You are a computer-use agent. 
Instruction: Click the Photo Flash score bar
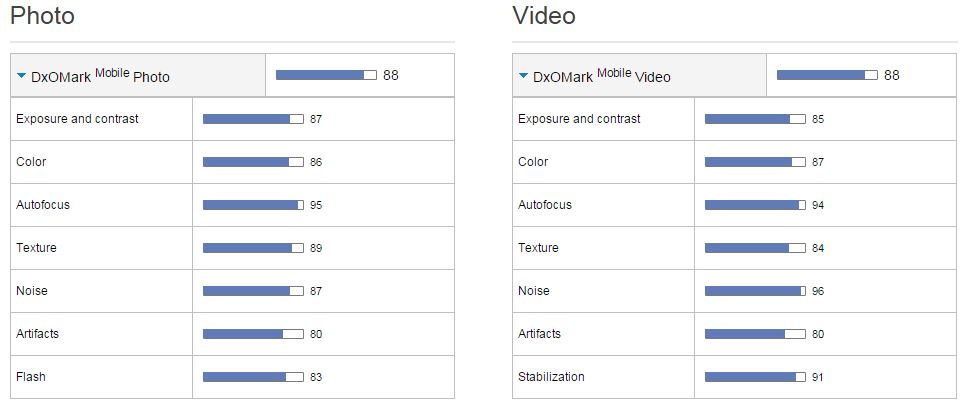coord(253,377)
